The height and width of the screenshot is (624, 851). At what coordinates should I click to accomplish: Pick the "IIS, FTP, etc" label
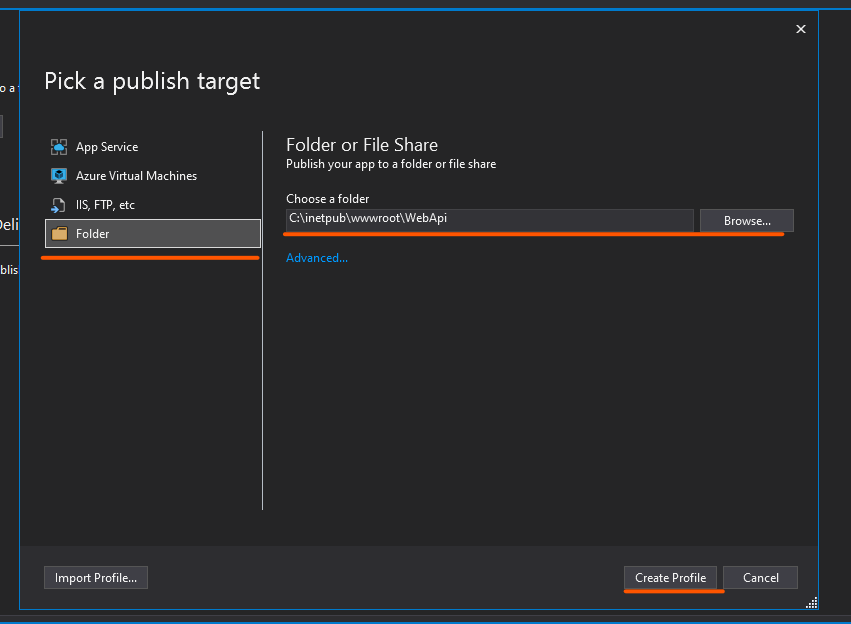tap(105, 205)
